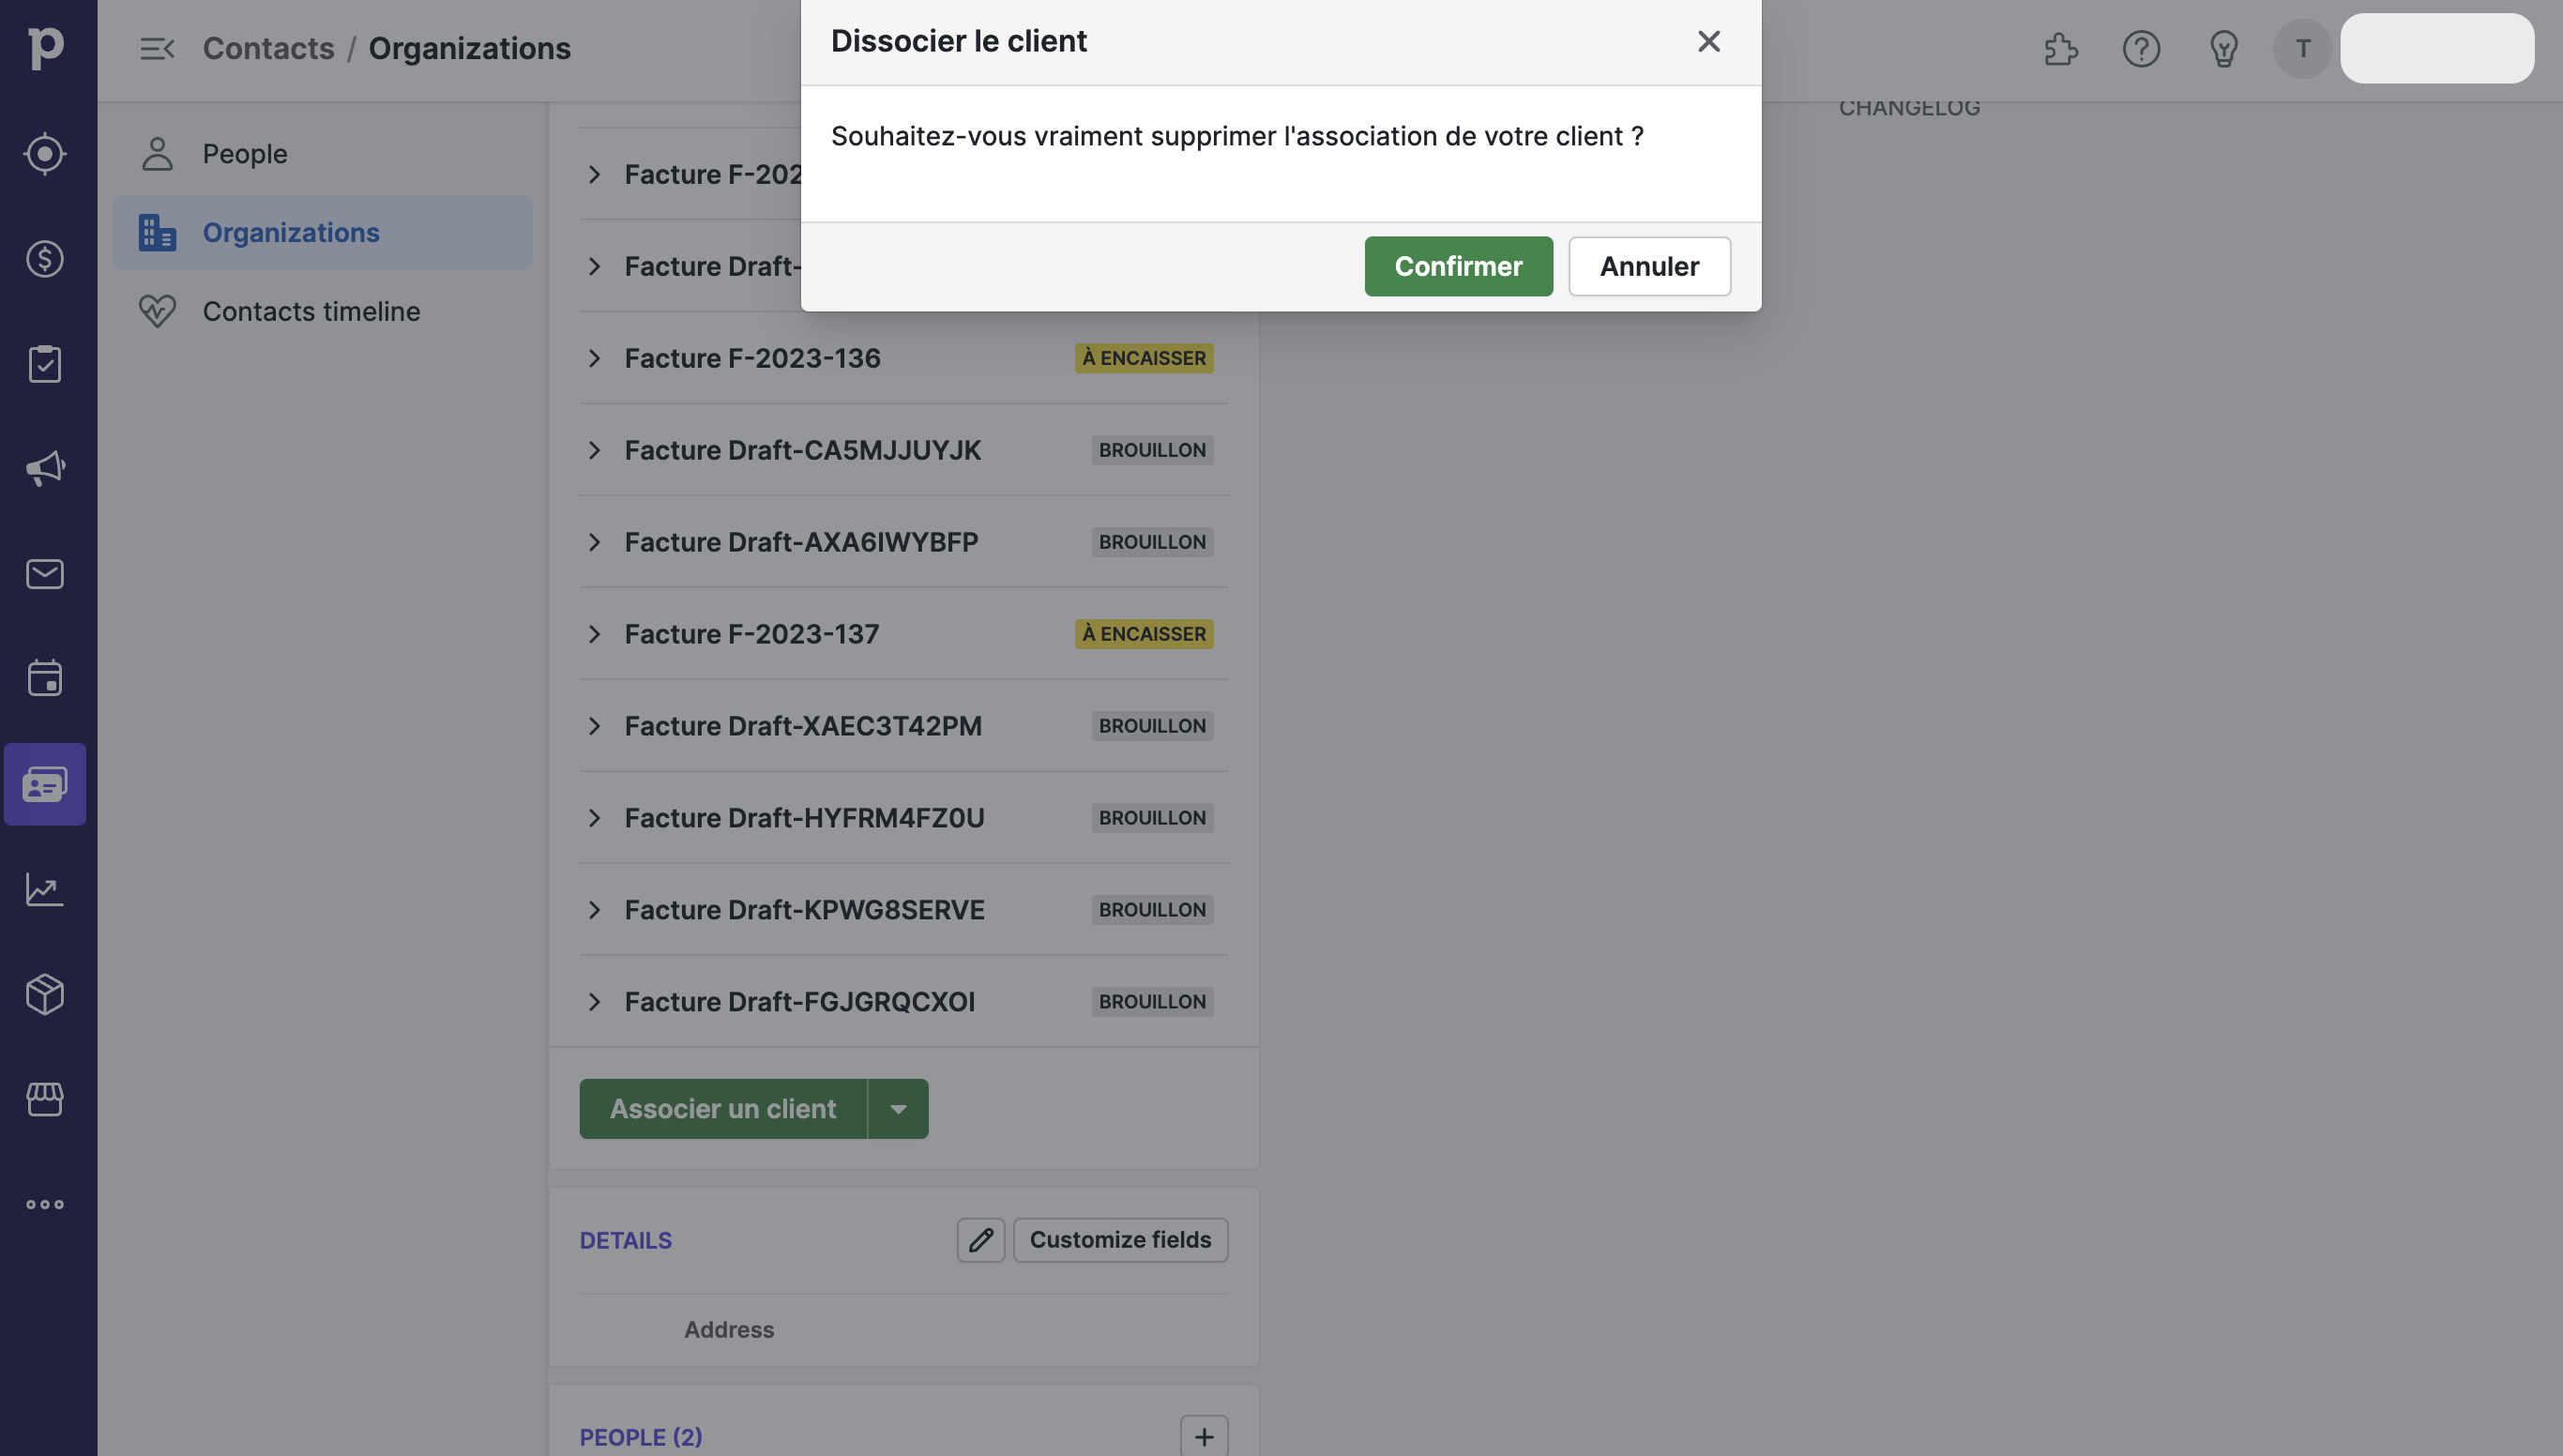Open the Leads target icon in sidebar
The height and width of the screenshot is (1456, 2563).
pos(45,154)
